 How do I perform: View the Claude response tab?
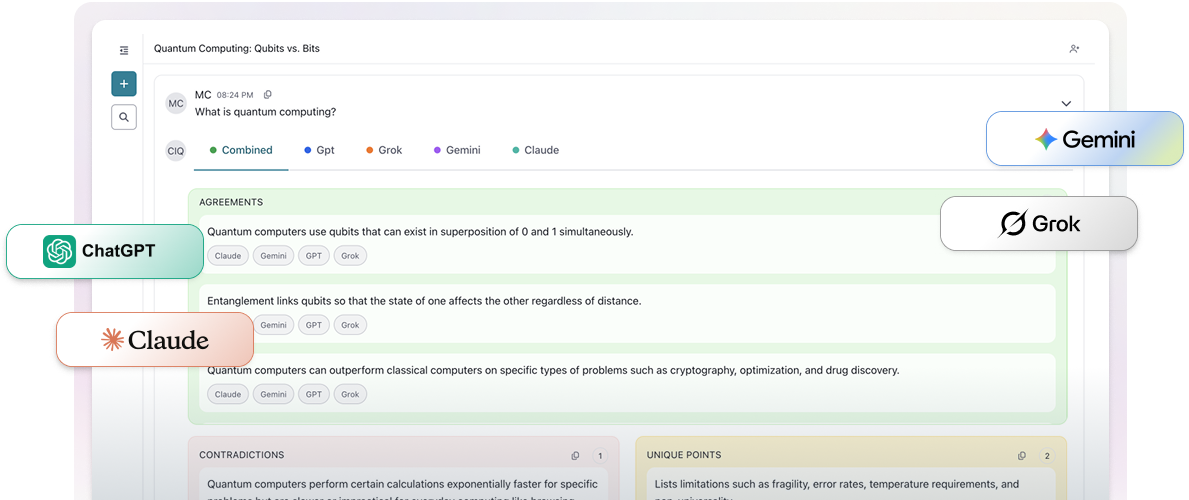tap(536, 151)
